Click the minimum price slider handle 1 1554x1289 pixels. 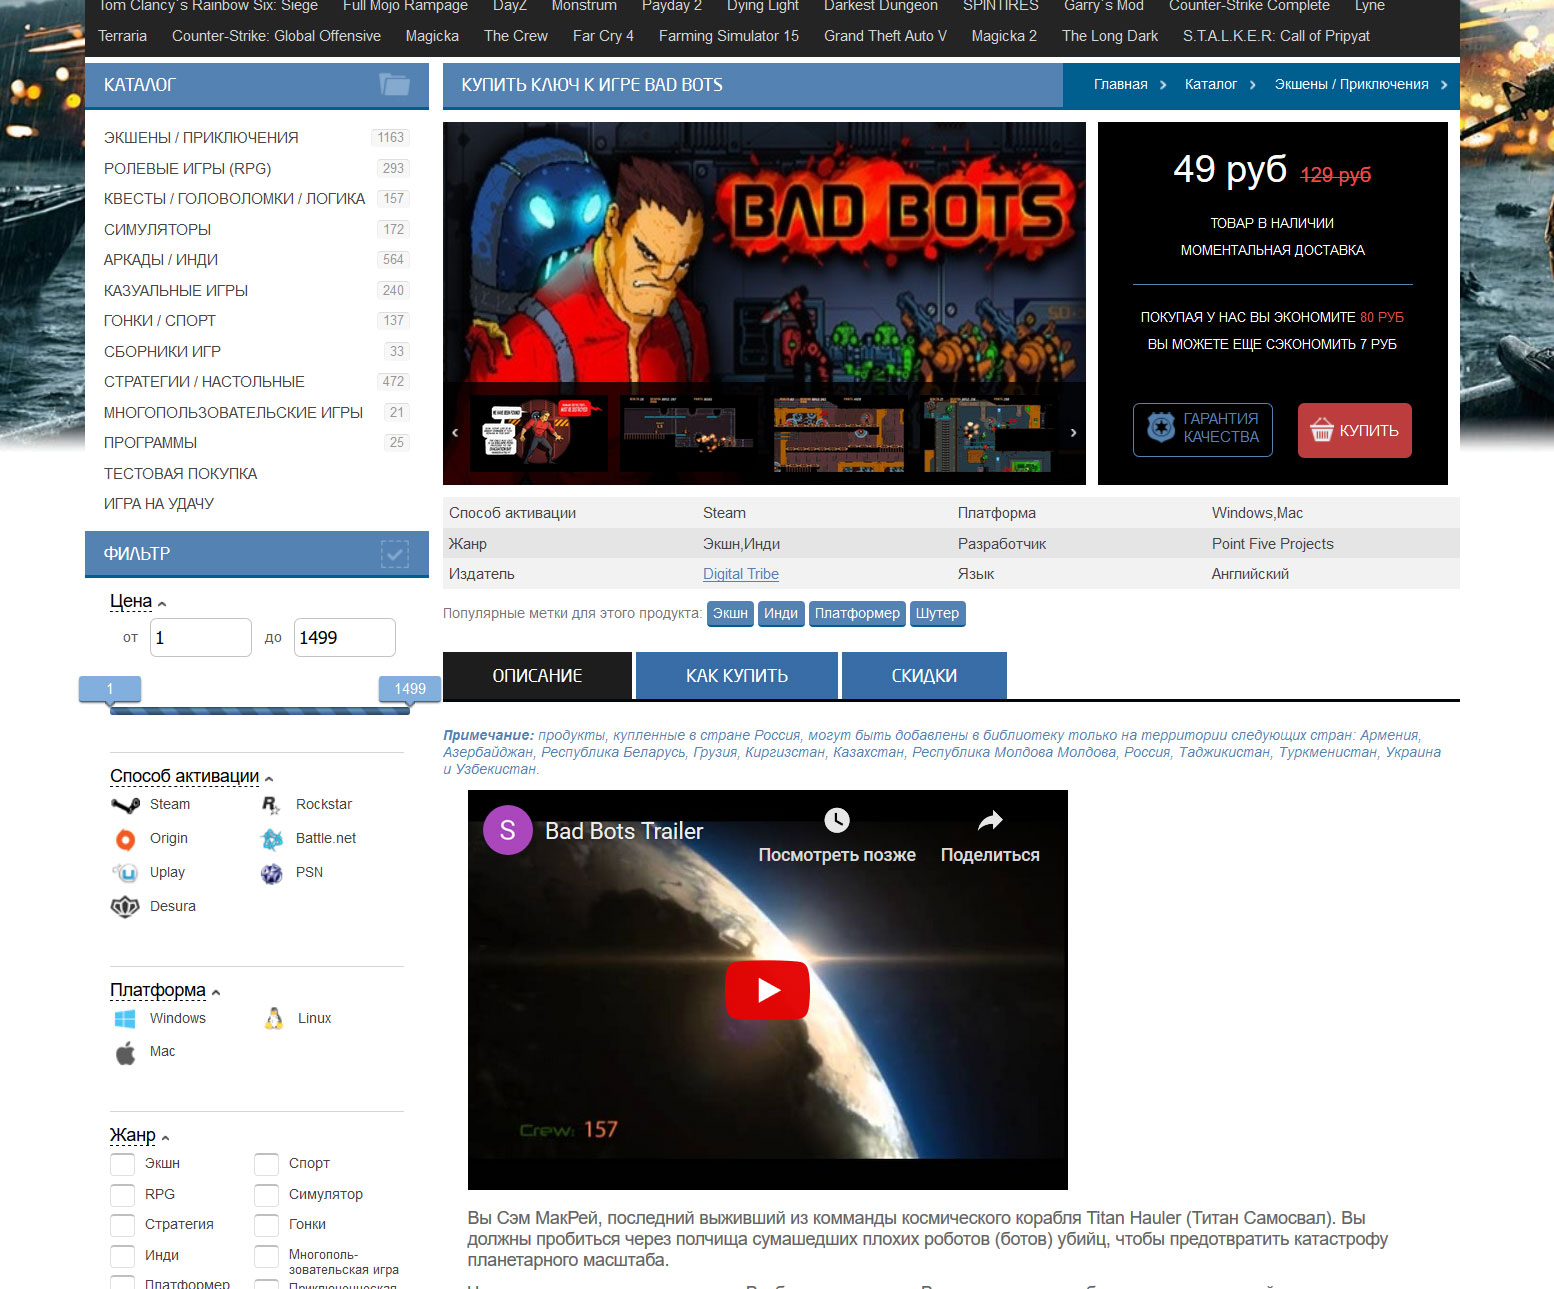tap(110, 689)
